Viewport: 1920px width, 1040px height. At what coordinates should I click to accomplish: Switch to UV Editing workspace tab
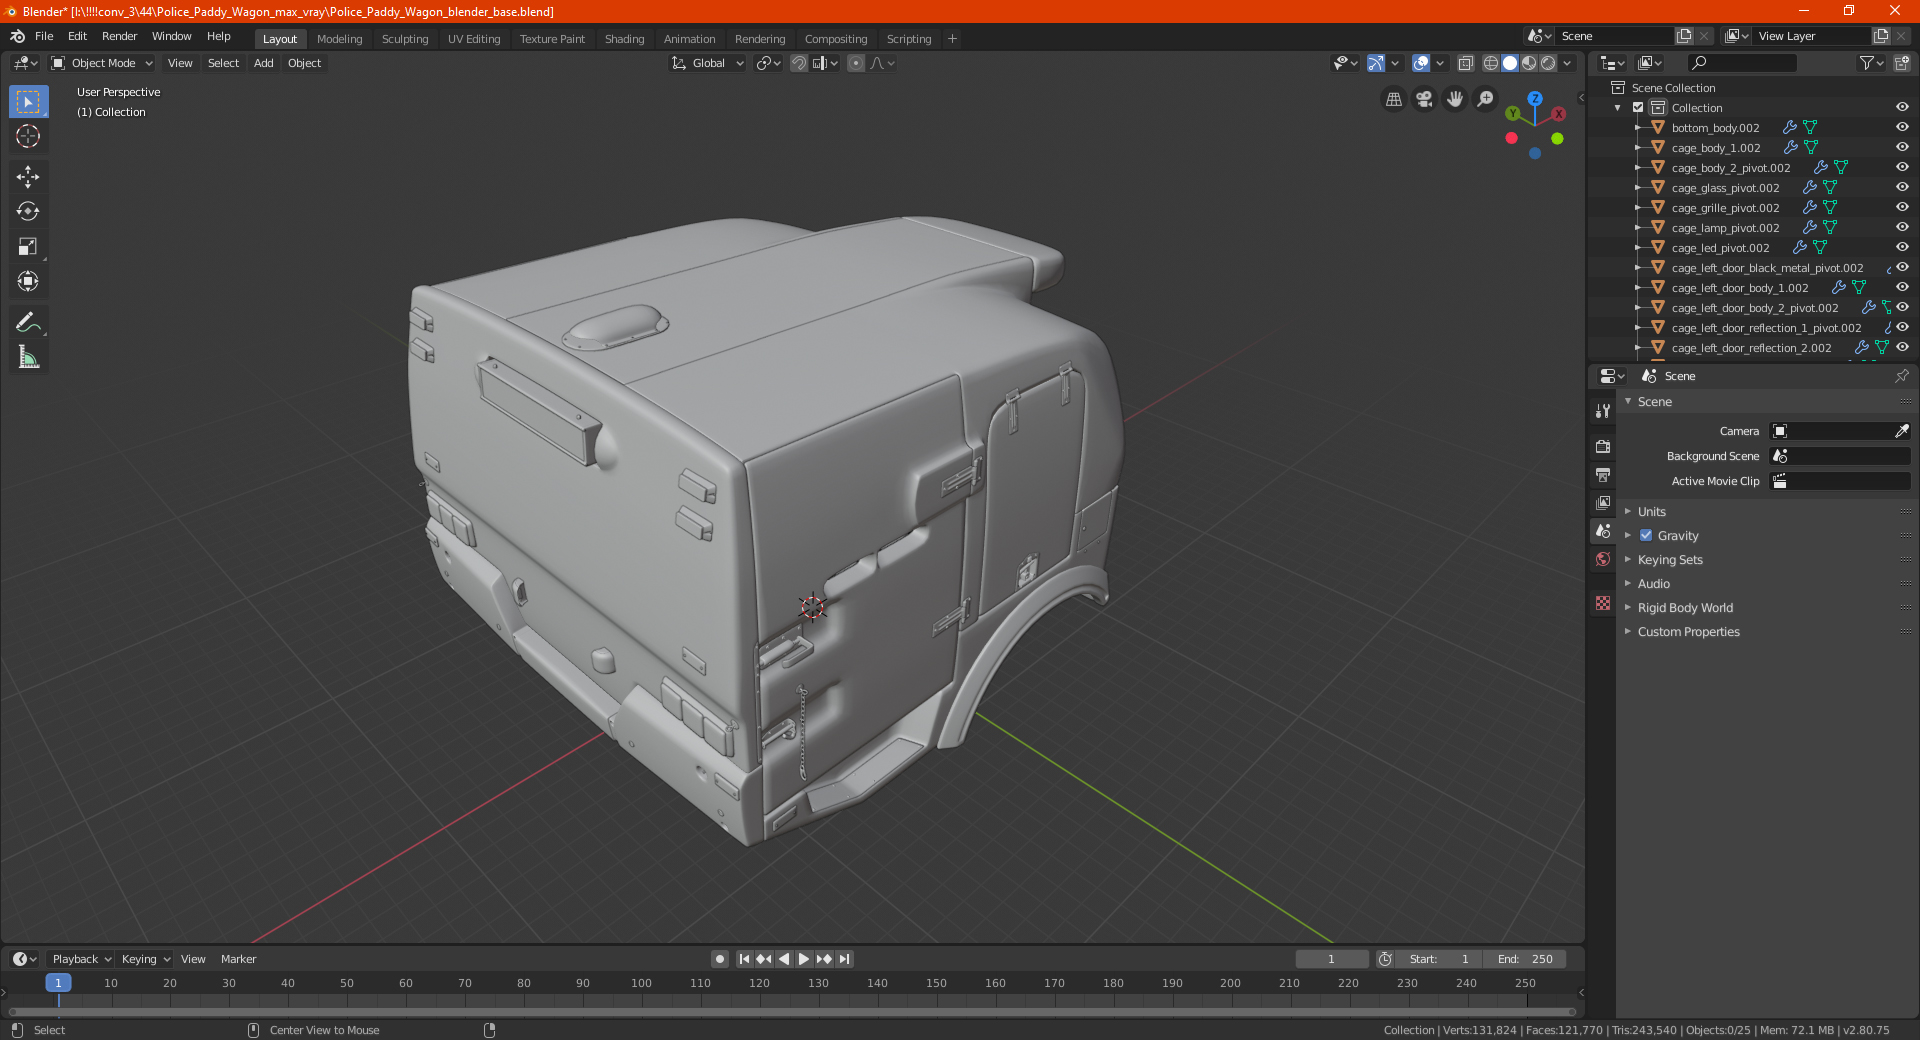(x=474, y=39)
